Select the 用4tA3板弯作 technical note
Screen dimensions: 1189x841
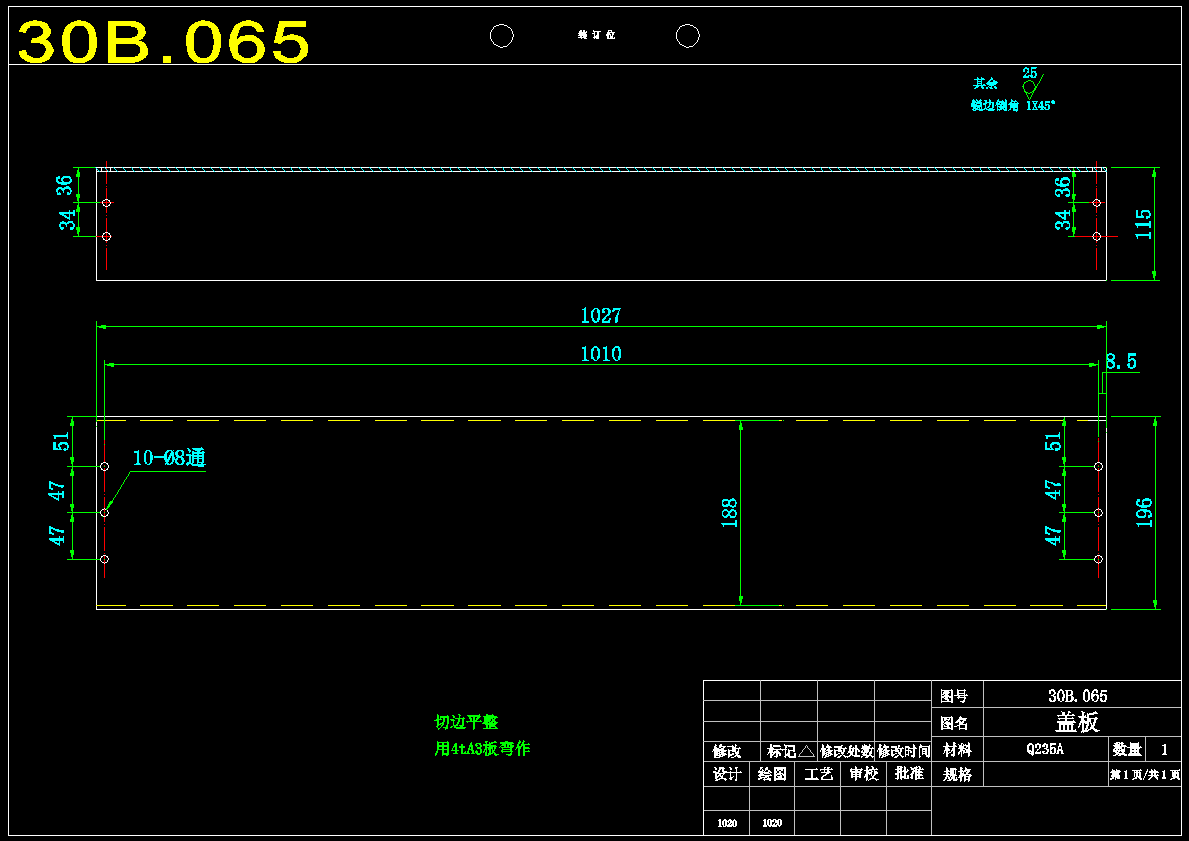(482, 749)
